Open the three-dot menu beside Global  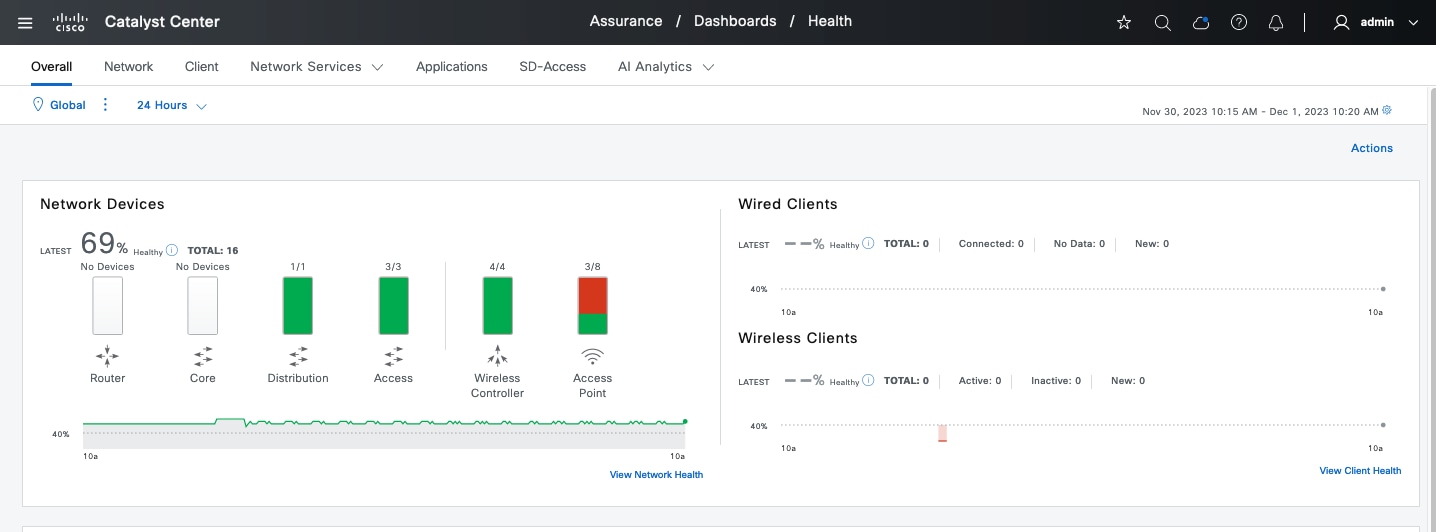106,105
